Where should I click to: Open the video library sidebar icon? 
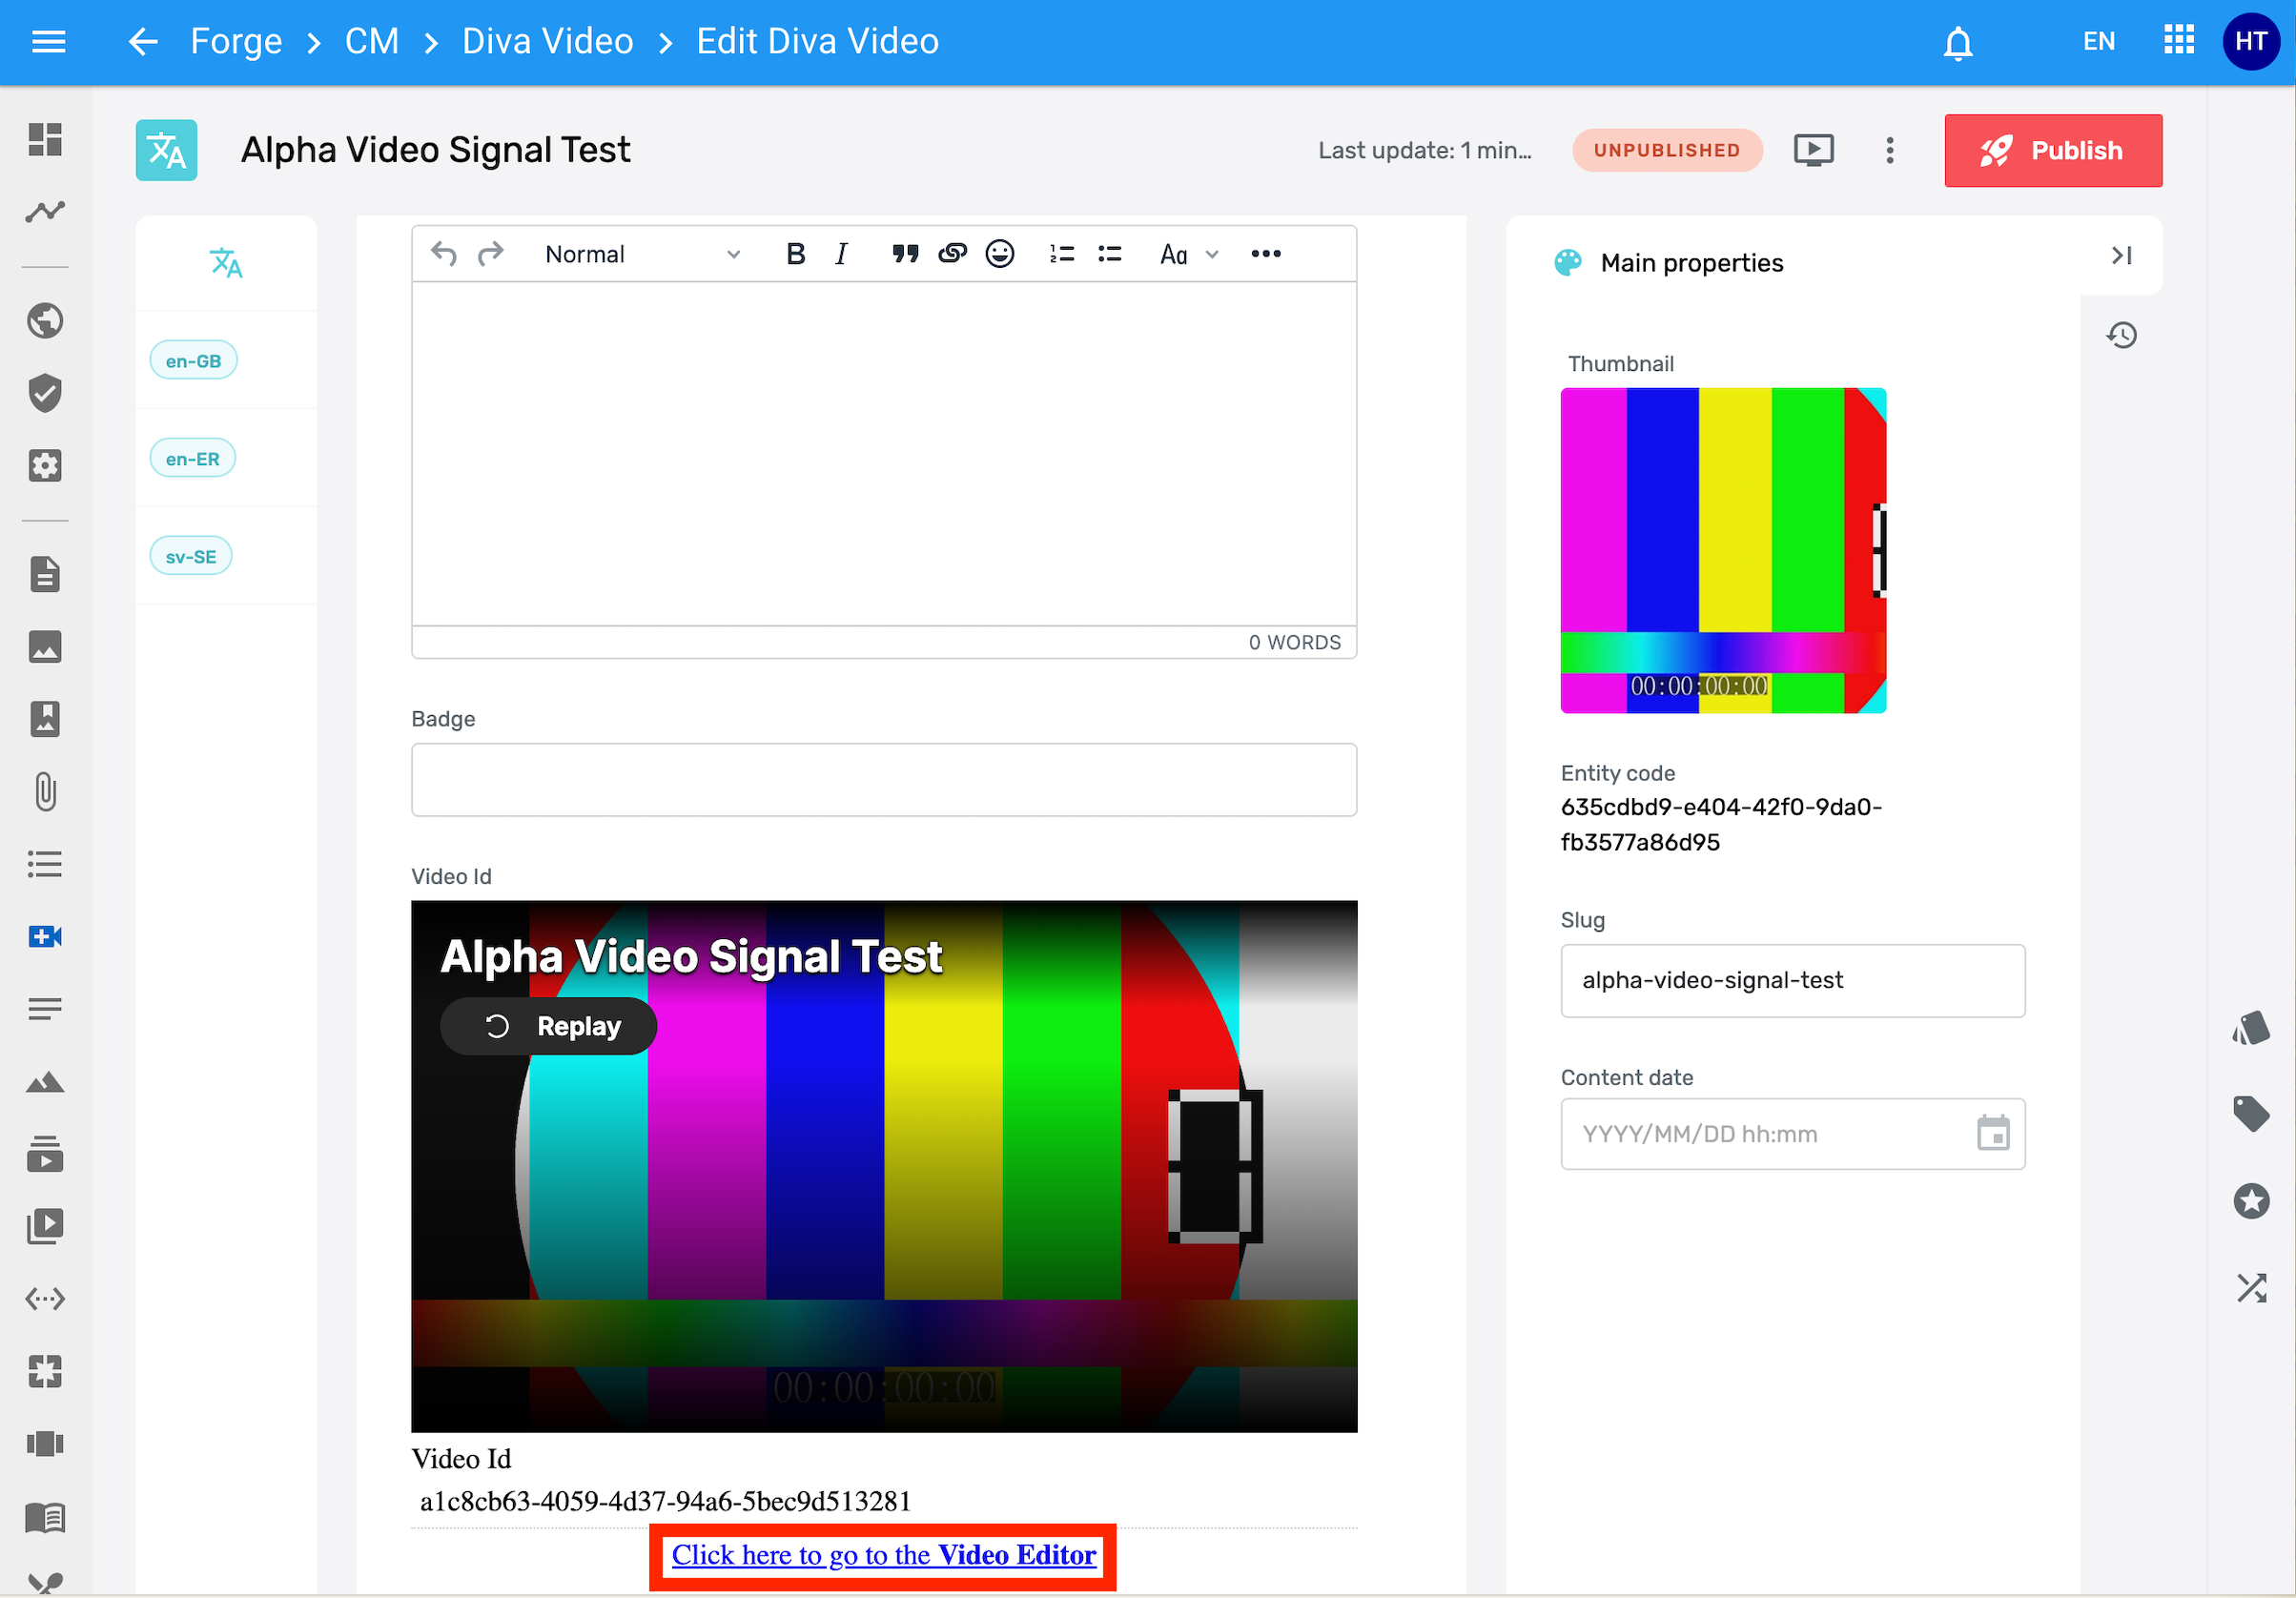point(45,1226)
